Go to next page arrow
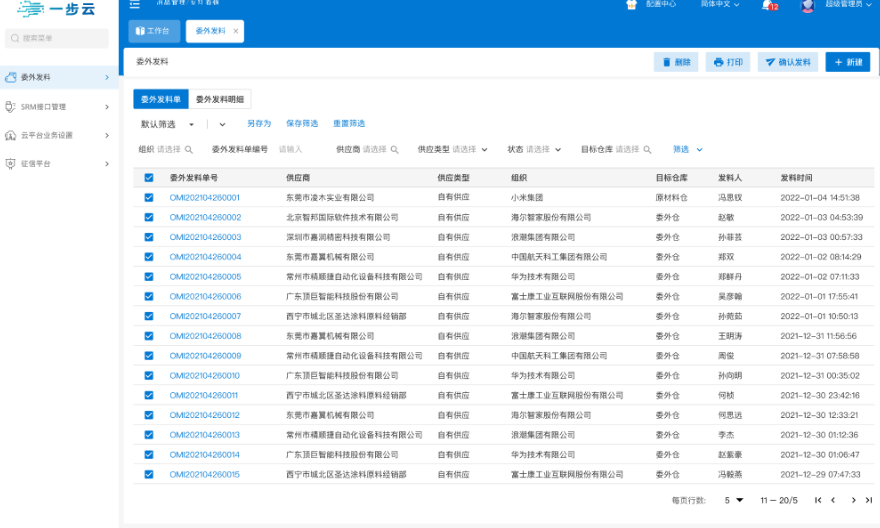Screen dimensions: 880x528 click(x=853, y=500)
